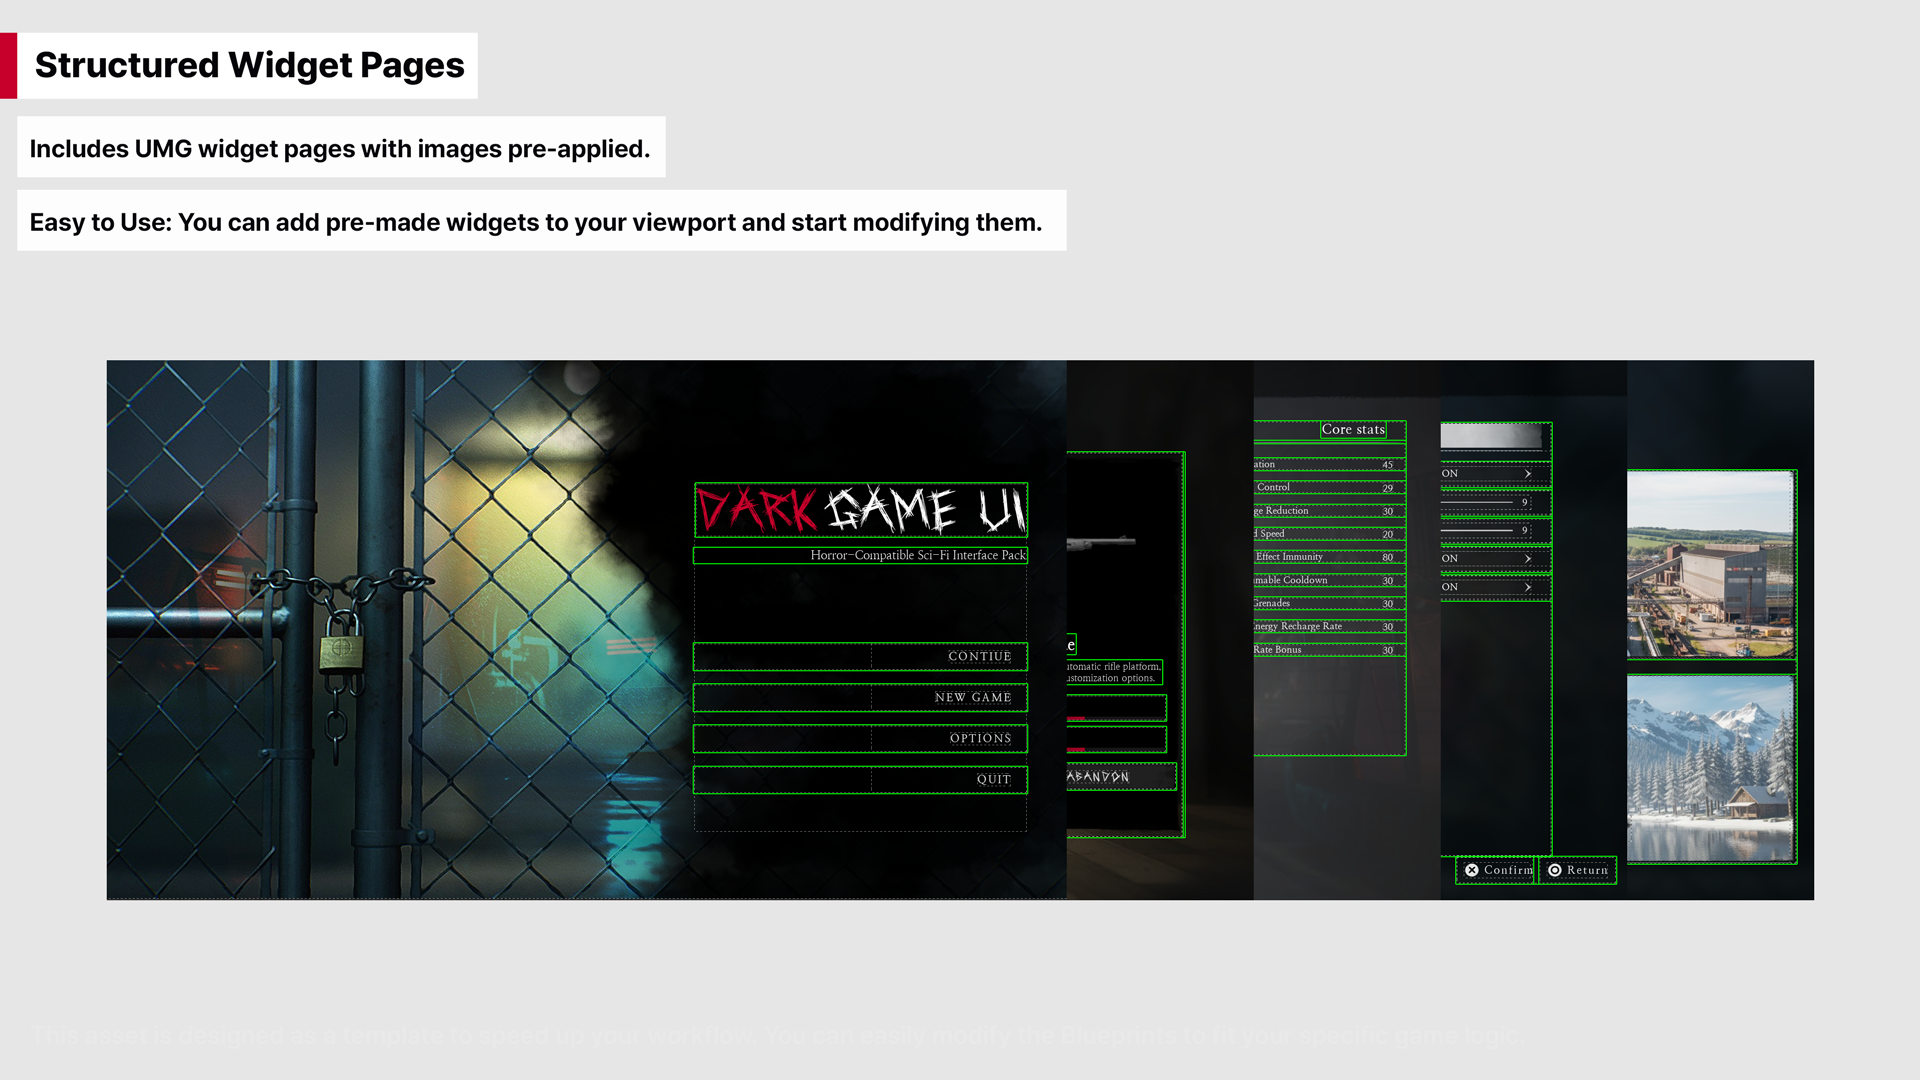Toggle the last ON setting label
Screen dimensions: 1920x1080
tap(1450, 587)
